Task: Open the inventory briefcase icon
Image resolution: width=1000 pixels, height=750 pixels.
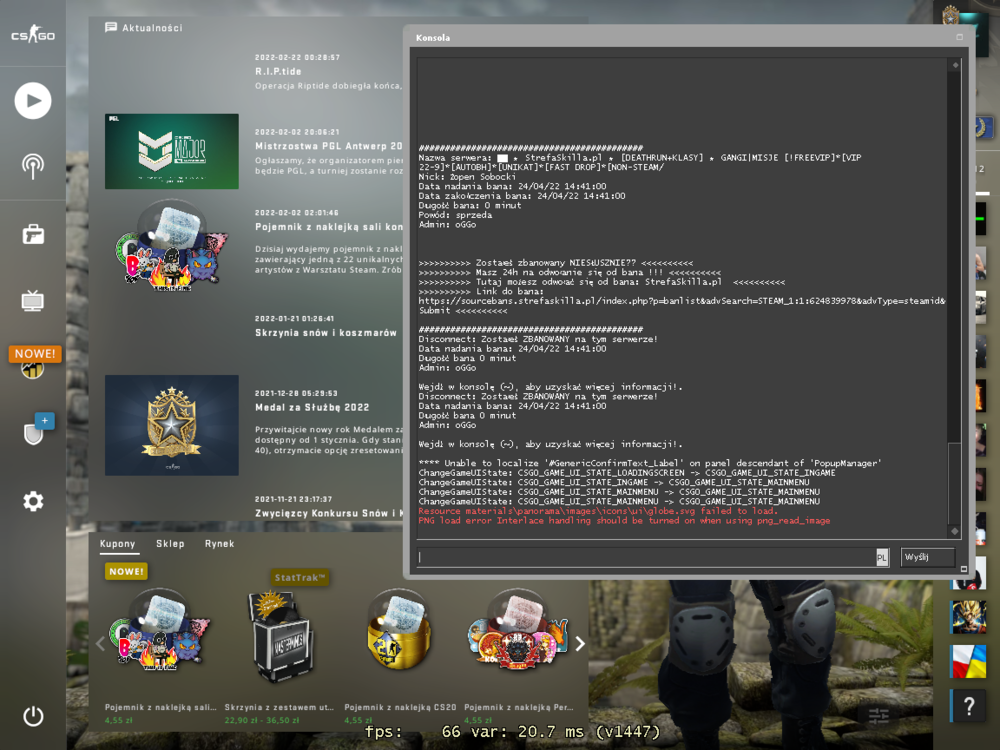Action: (x=33, y=235)
